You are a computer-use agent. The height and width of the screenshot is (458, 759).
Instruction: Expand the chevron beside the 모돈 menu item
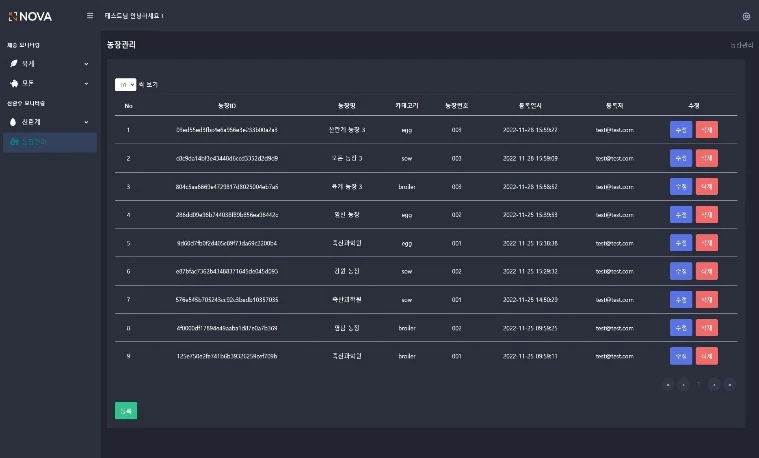click(x=86, y=83)
